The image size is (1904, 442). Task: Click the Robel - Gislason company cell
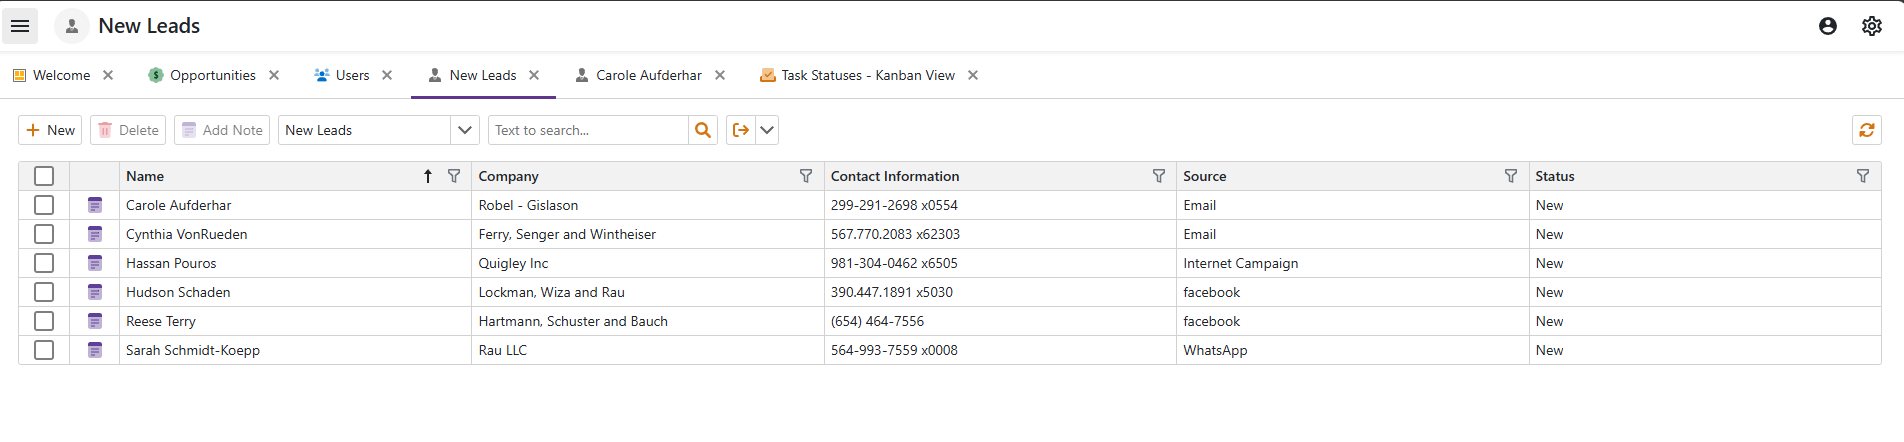coord(648,205)
